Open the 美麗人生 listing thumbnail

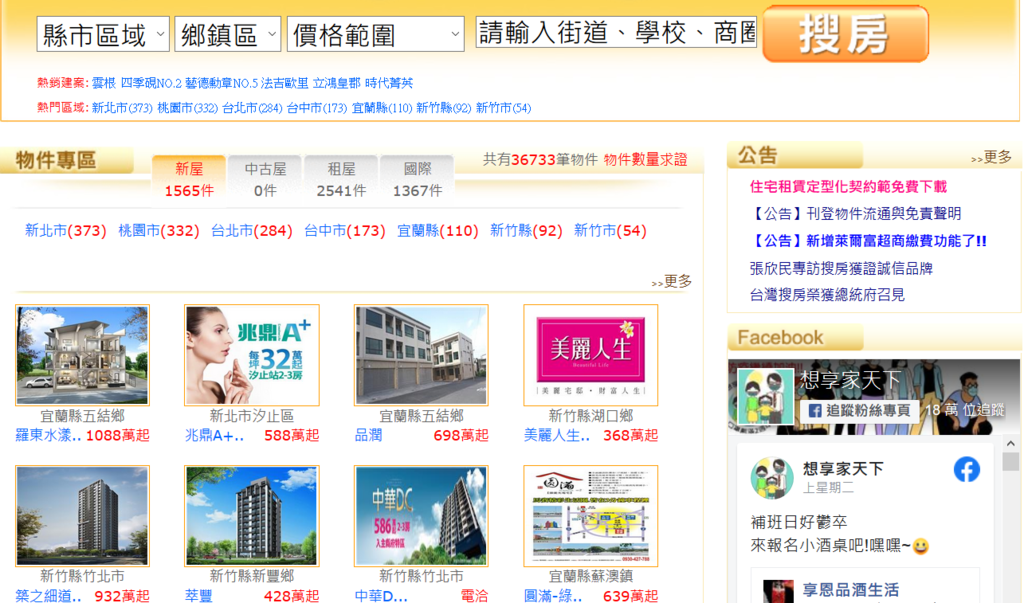tap(590, 355)
